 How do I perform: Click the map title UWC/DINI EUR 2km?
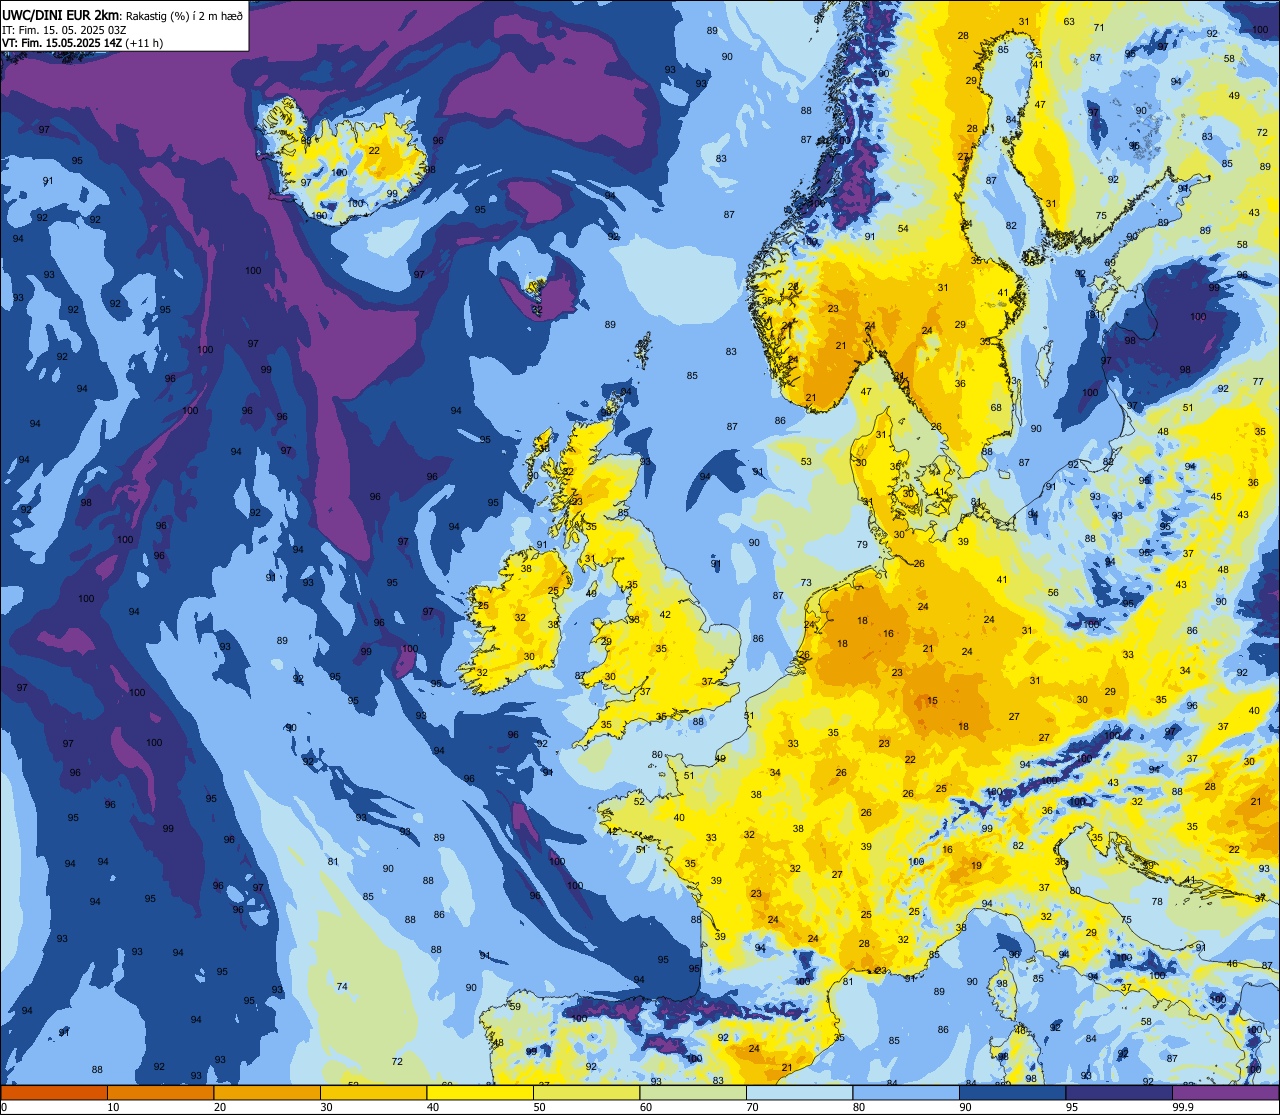click(x=61, y=14)
